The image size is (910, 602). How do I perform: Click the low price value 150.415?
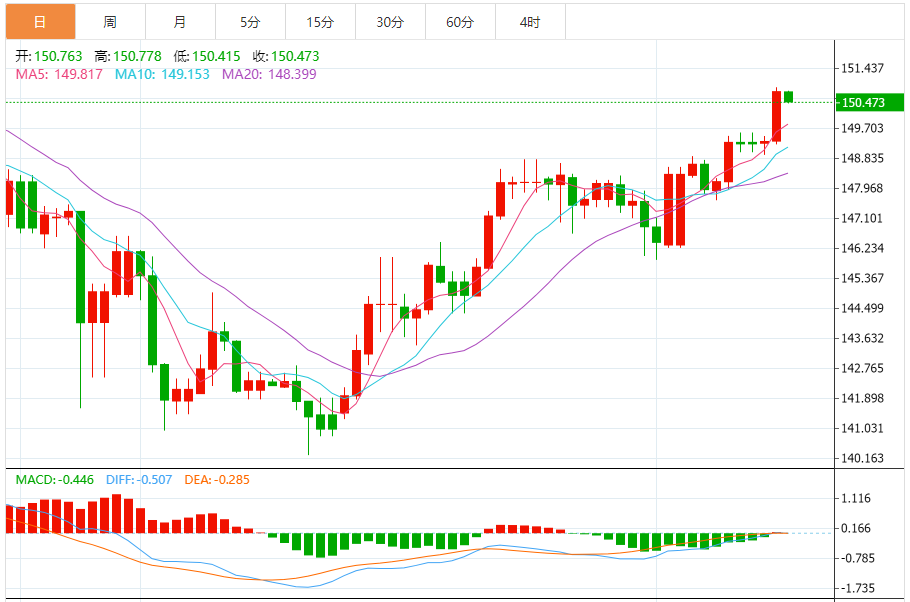point(216,56)
